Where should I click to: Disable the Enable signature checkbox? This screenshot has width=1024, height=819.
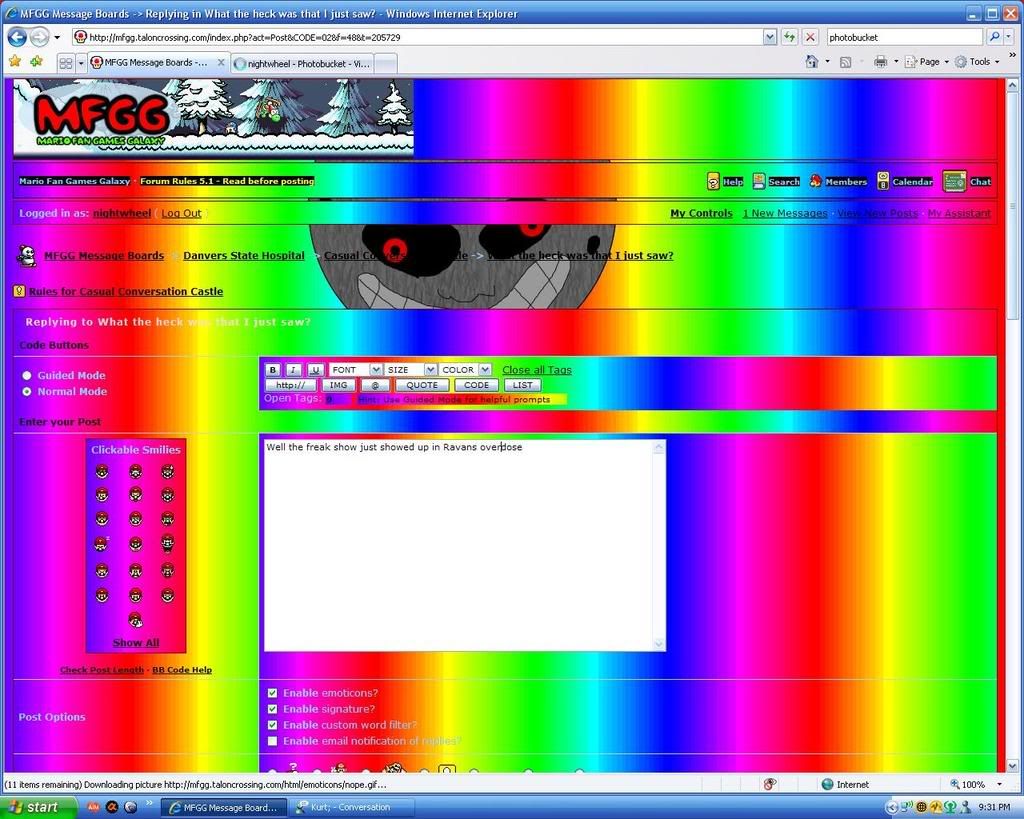[272, 708]
